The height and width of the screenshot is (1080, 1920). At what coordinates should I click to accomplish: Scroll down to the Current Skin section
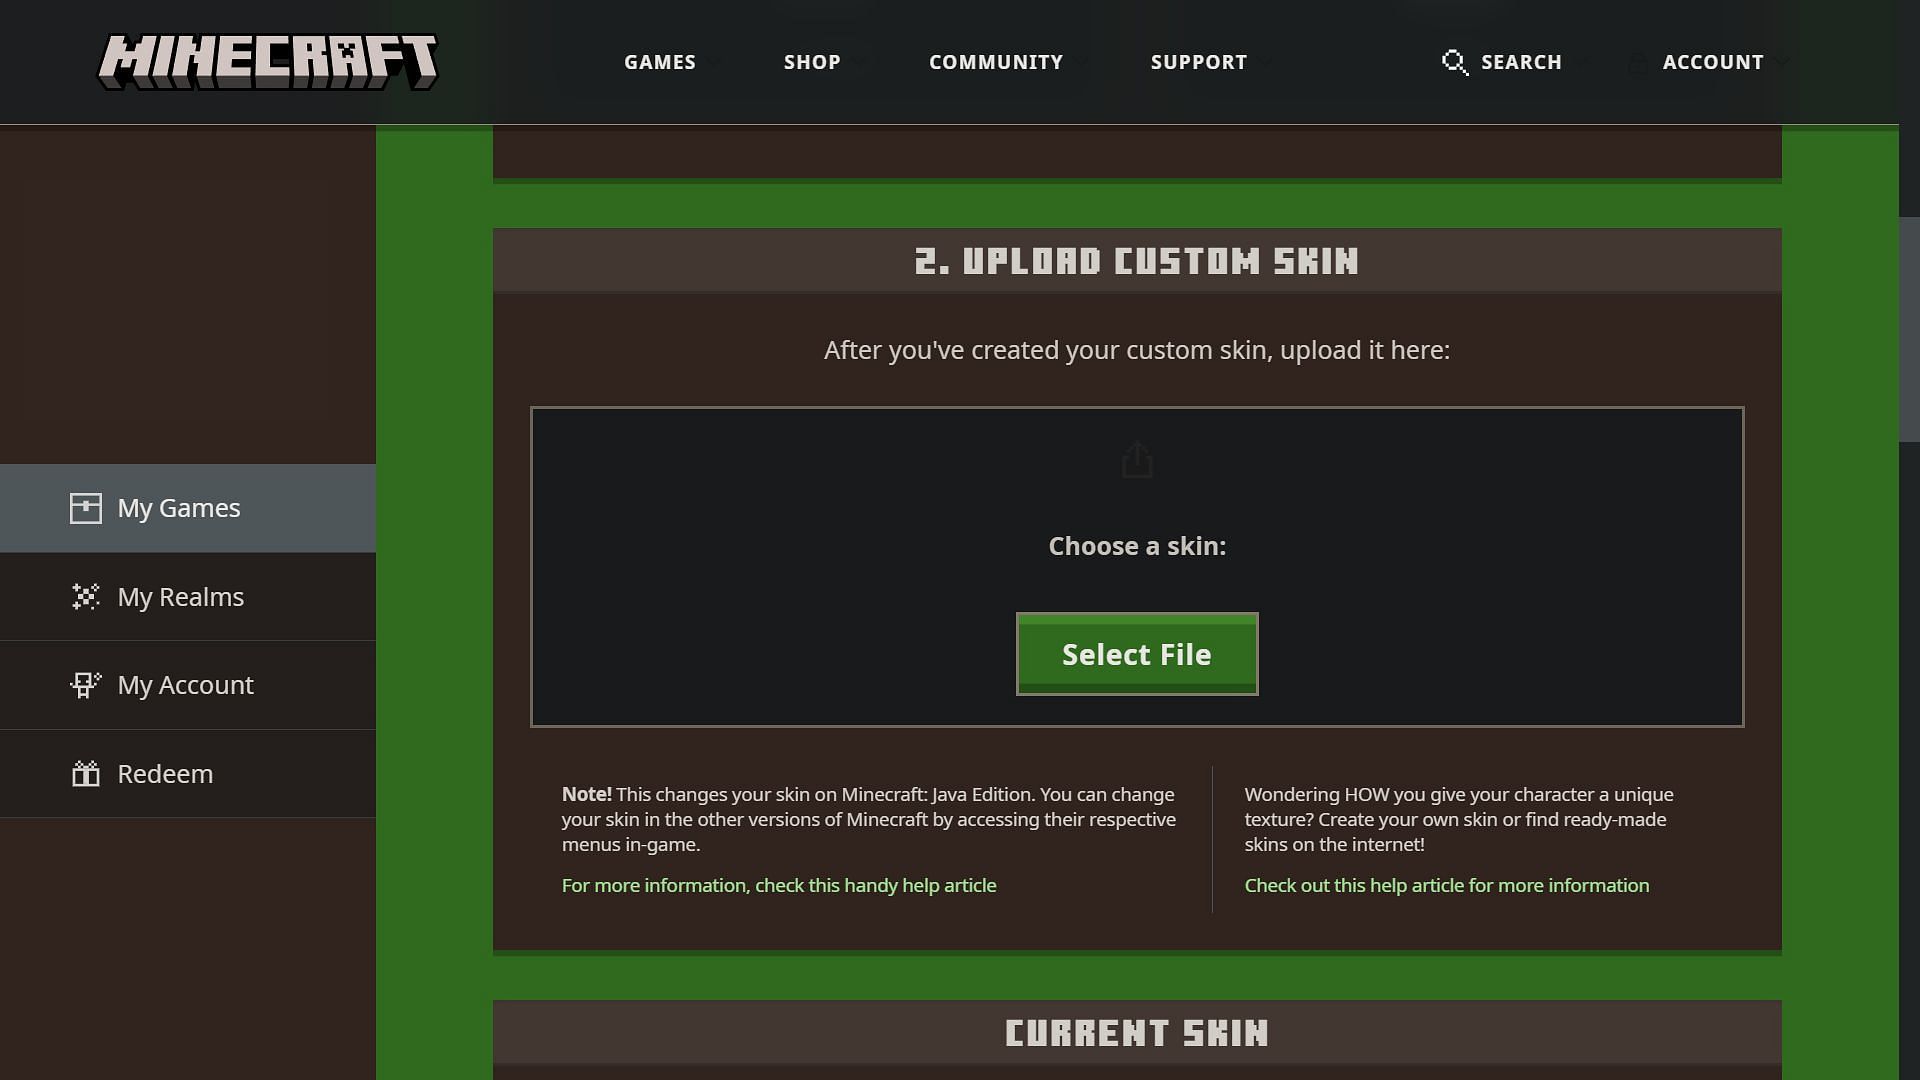tap(1137, 1031)
